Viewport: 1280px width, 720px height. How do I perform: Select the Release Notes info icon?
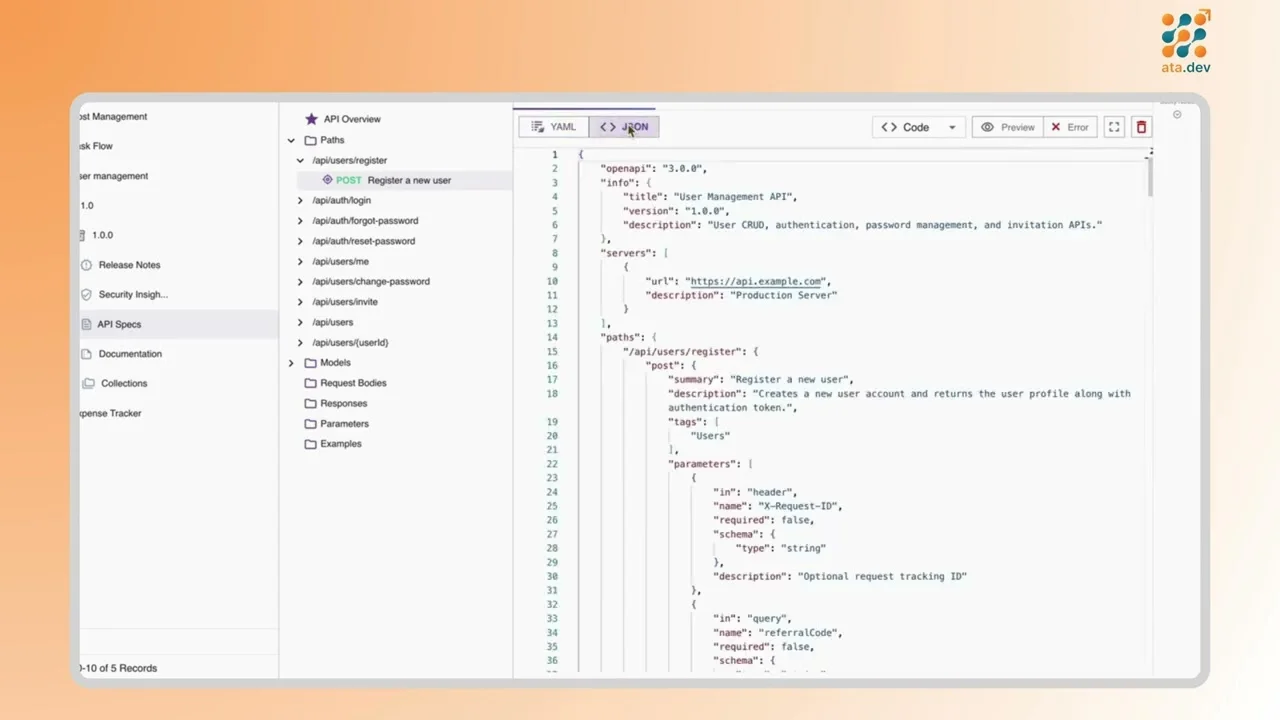coord(87,264)
